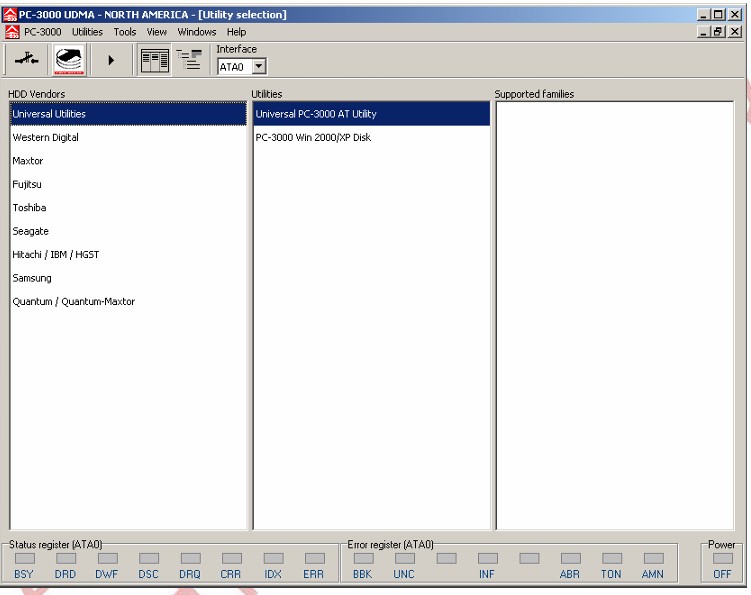Select Samsung vendor
The width and height of the screenshot is (751, 595).
[x=128, y=278]
